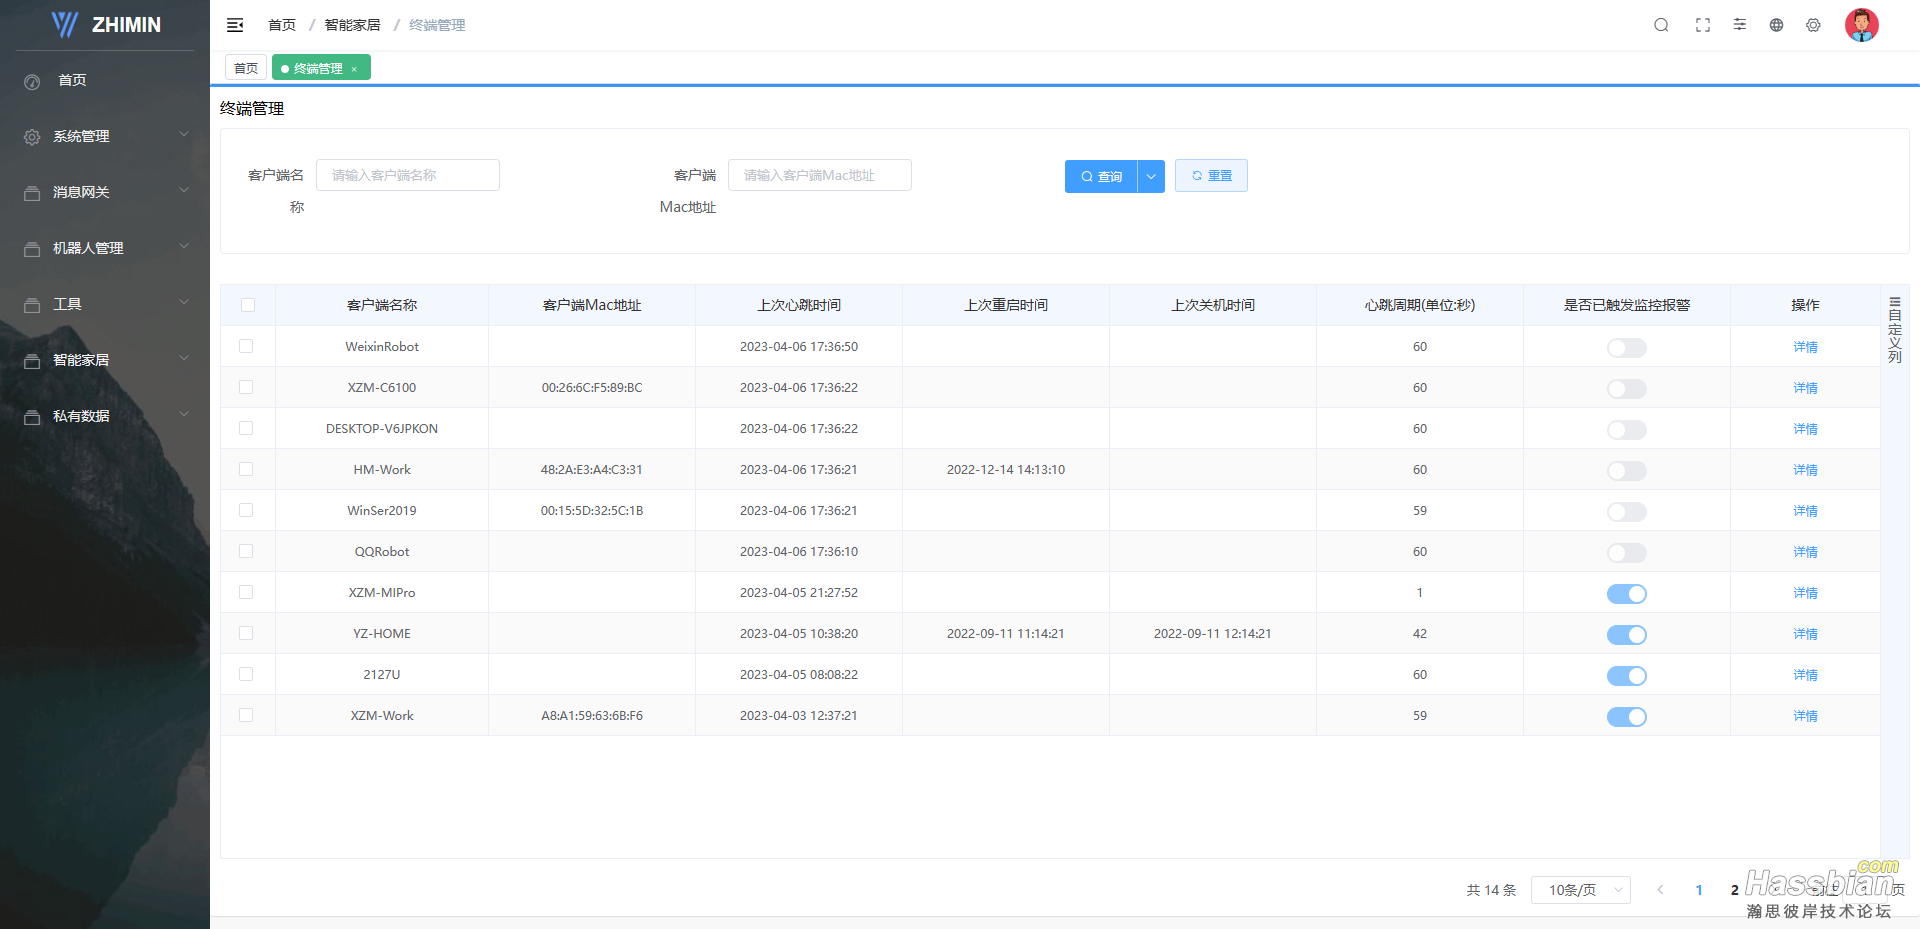1920x929 pixels.
Task: Open 详情 for the XZM-Work row
Action: [x=1805, y=716]
